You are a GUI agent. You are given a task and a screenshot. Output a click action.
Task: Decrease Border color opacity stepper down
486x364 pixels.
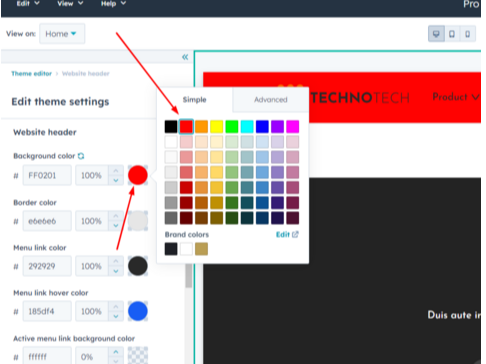pos(116,226)
